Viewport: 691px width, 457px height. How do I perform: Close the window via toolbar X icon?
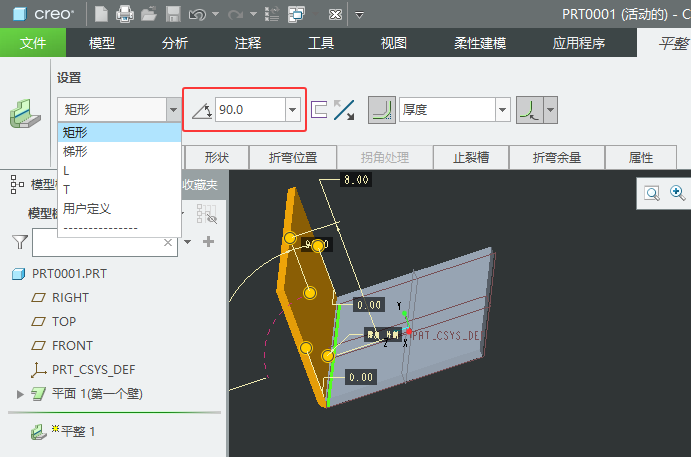click(335, 15)
